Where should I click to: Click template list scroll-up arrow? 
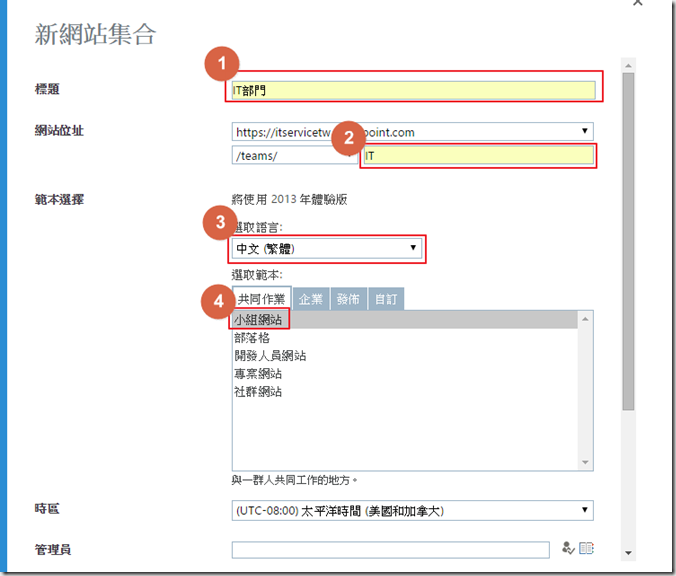586,318
